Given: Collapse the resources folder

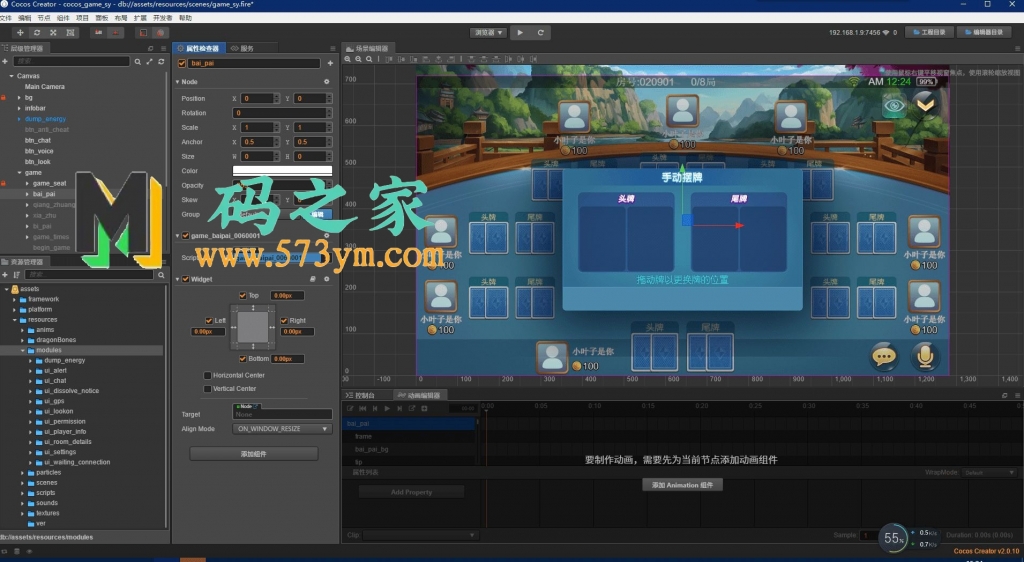Looking at the screenshot, I should tap(14, 320).
